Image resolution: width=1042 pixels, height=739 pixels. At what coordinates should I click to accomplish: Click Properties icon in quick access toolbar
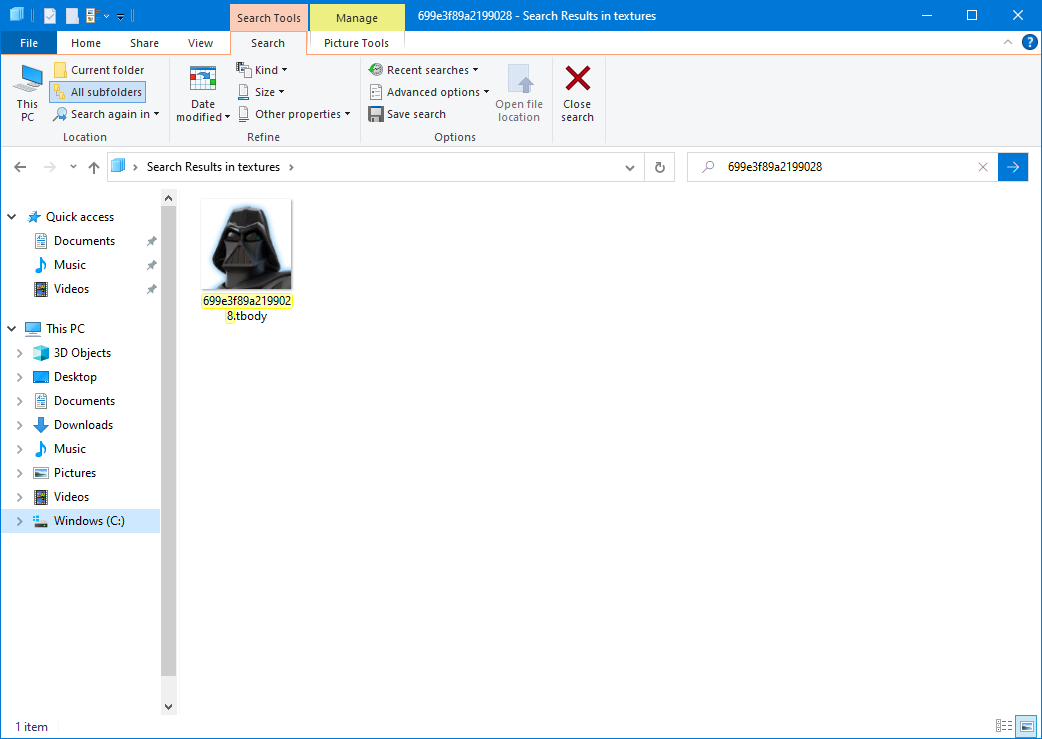(x=50, y=15)
